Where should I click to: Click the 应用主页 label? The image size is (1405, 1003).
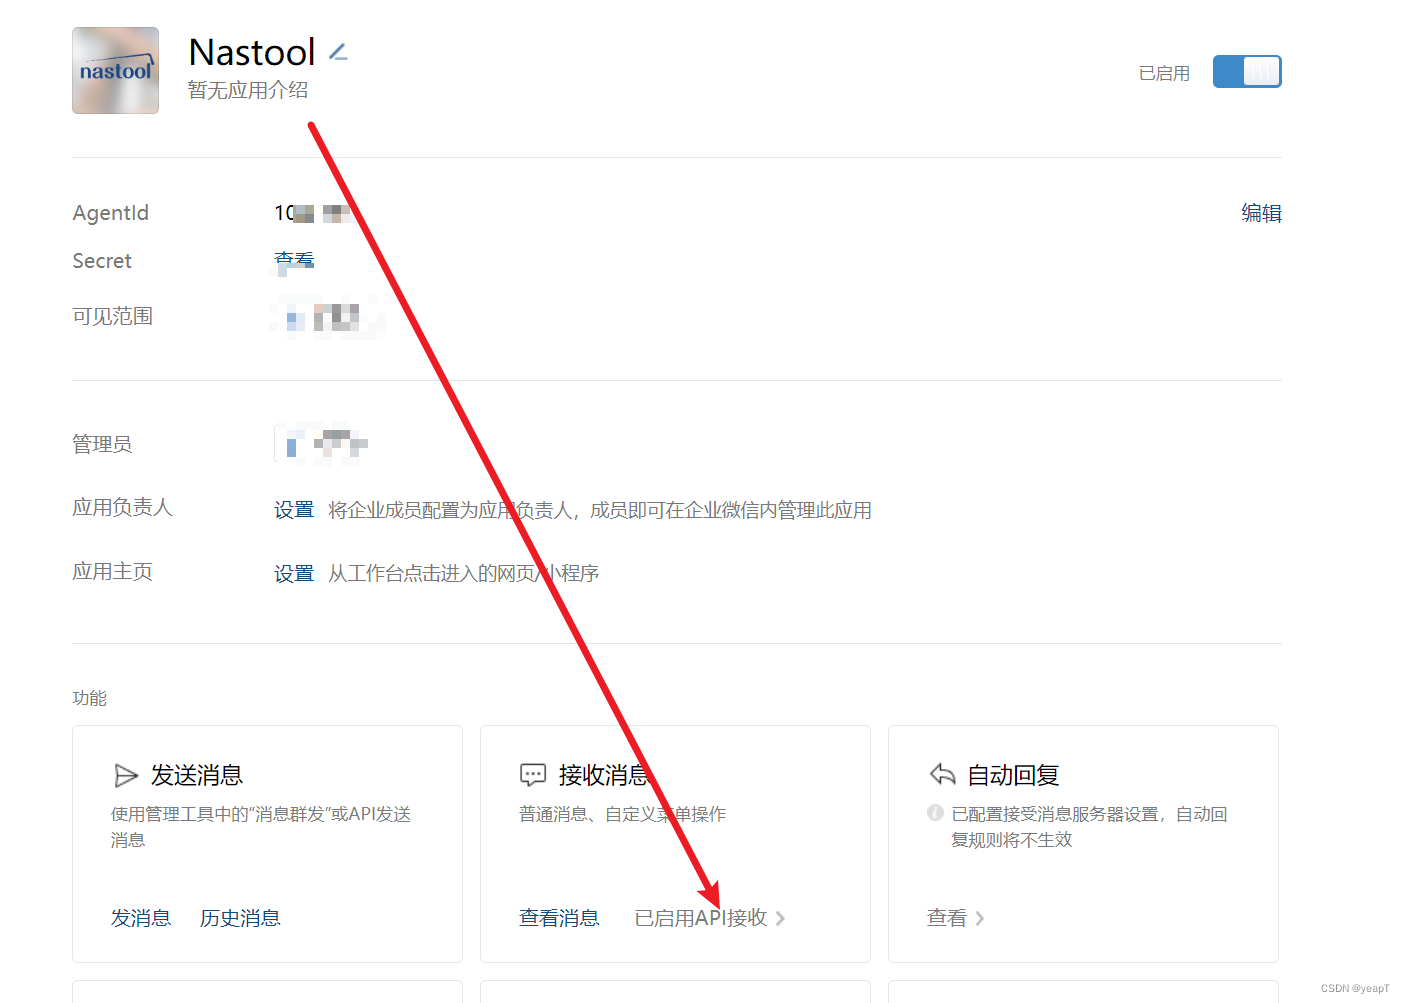point(113,572)
